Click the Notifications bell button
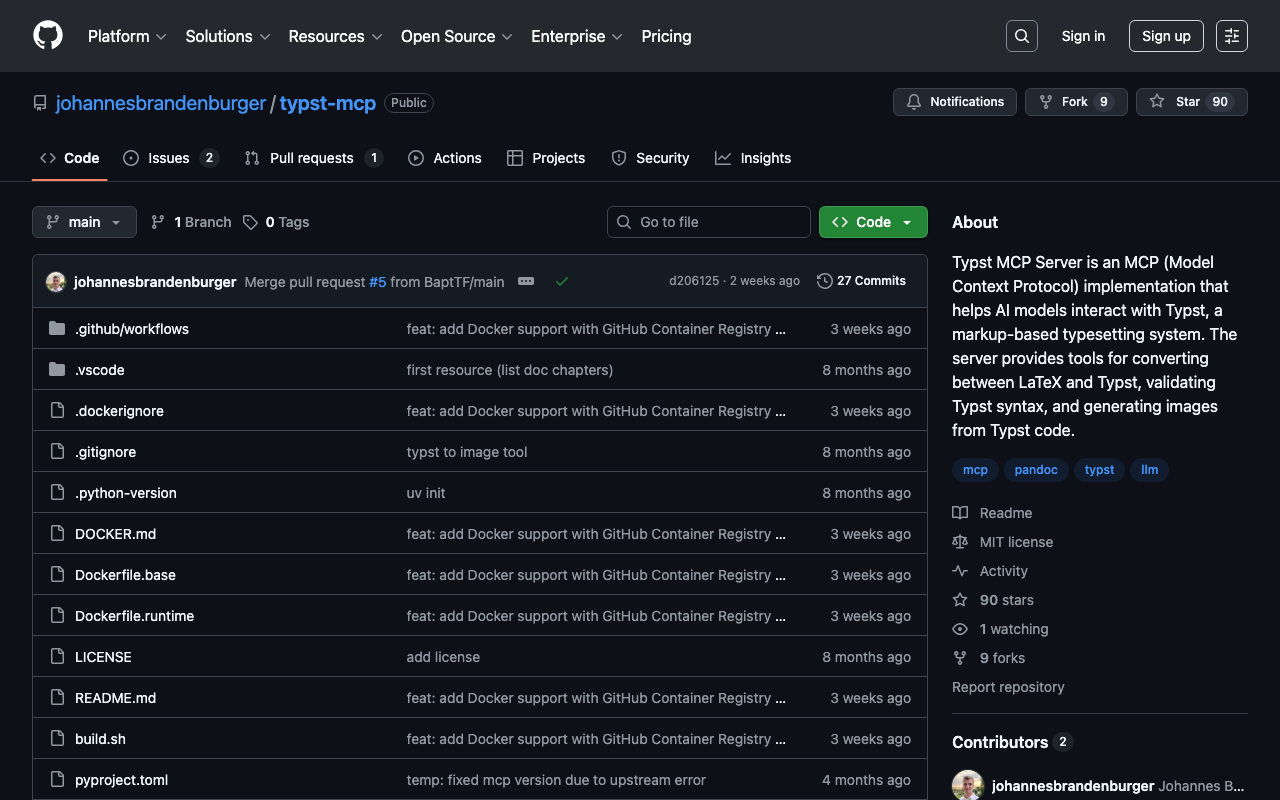 click(x=954, y=102)
